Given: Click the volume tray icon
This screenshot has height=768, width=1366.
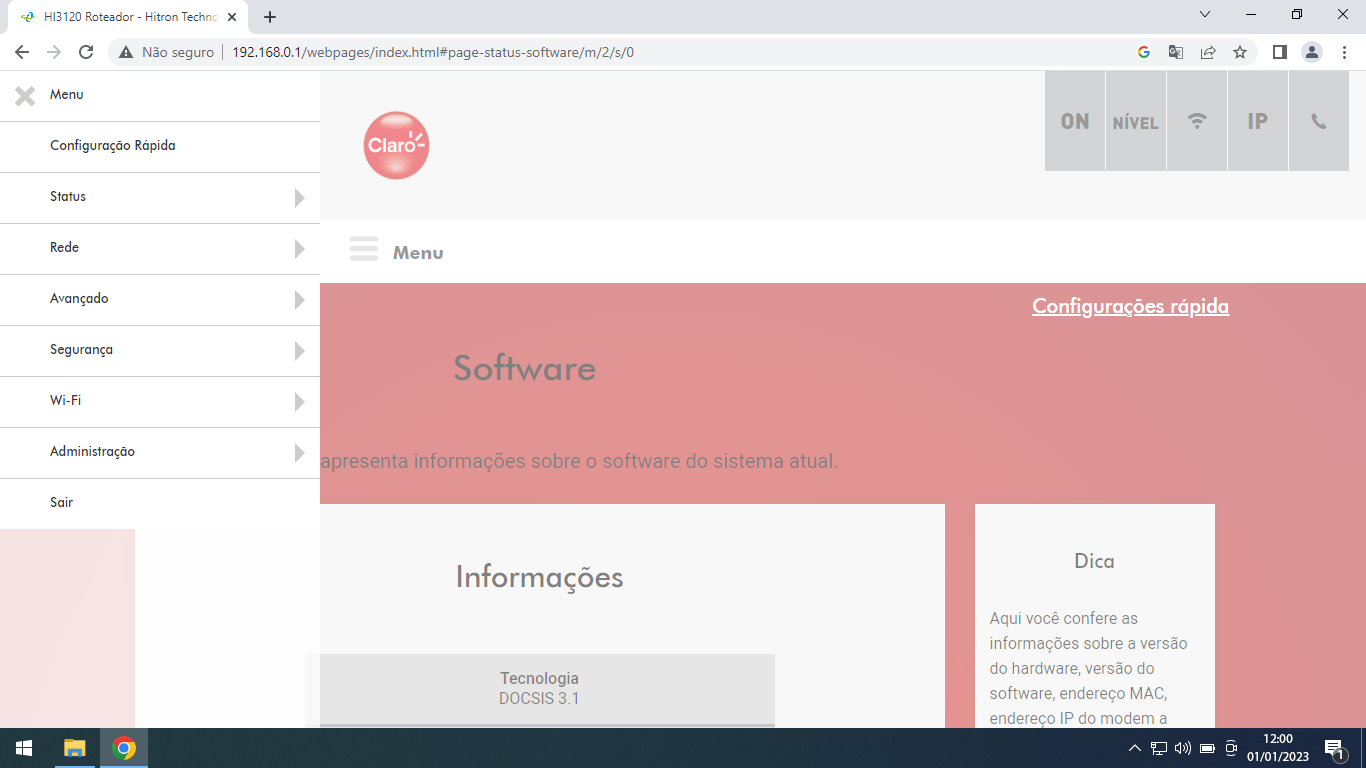Looking at the screenshot, I should click(x=1183, y=748).
